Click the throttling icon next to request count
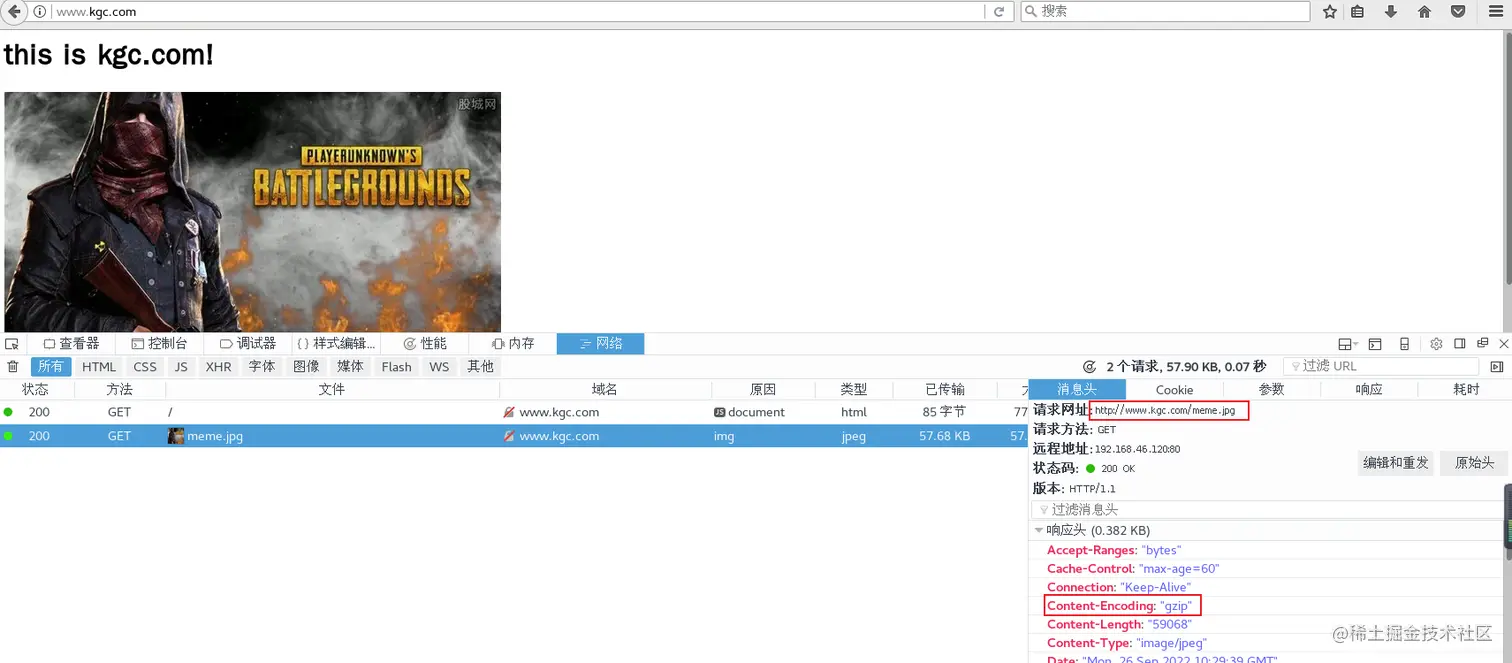The height and width of the screenshot is (663, 1512). point(1090,366)
